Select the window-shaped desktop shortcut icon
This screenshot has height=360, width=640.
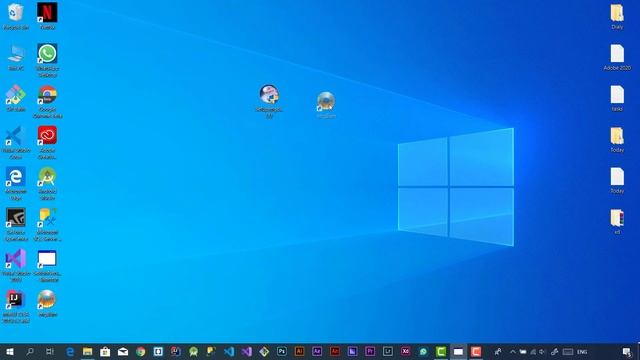[x=47, y=265]
